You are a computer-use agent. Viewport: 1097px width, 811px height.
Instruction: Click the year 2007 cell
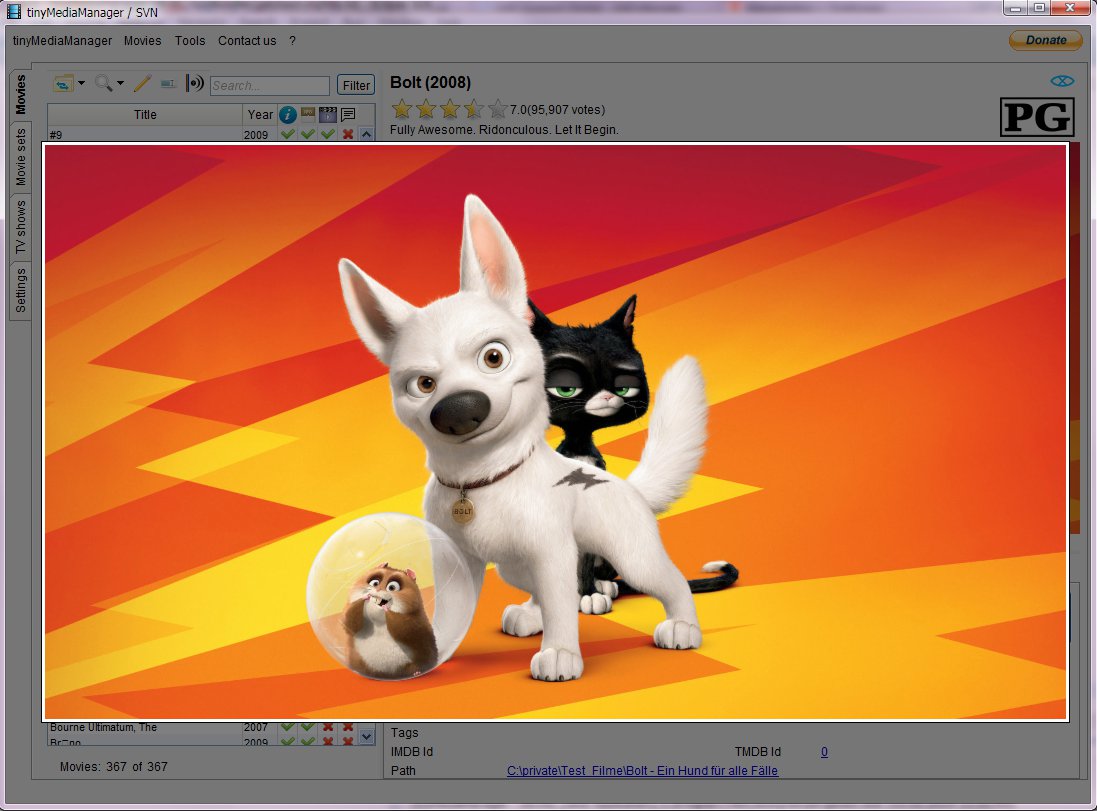click(x=255, y=728)
